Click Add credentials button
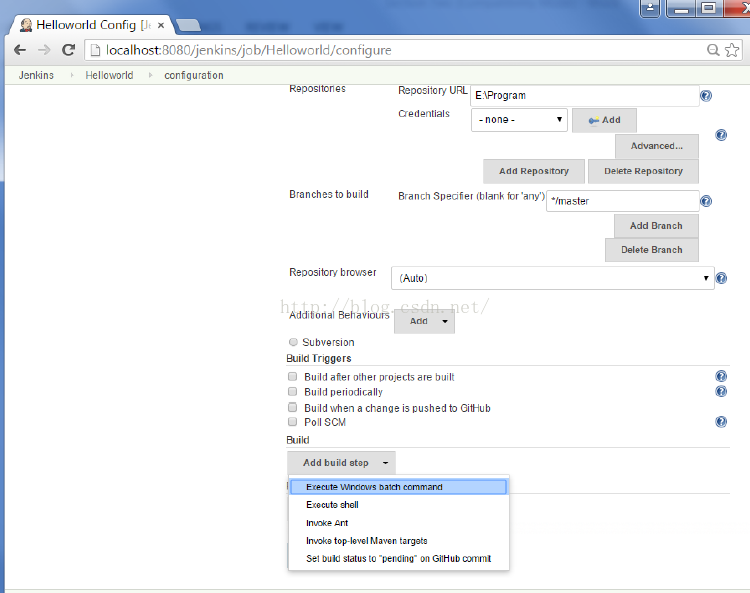This screenshot has width=750, height=593. tap(604, 120)
